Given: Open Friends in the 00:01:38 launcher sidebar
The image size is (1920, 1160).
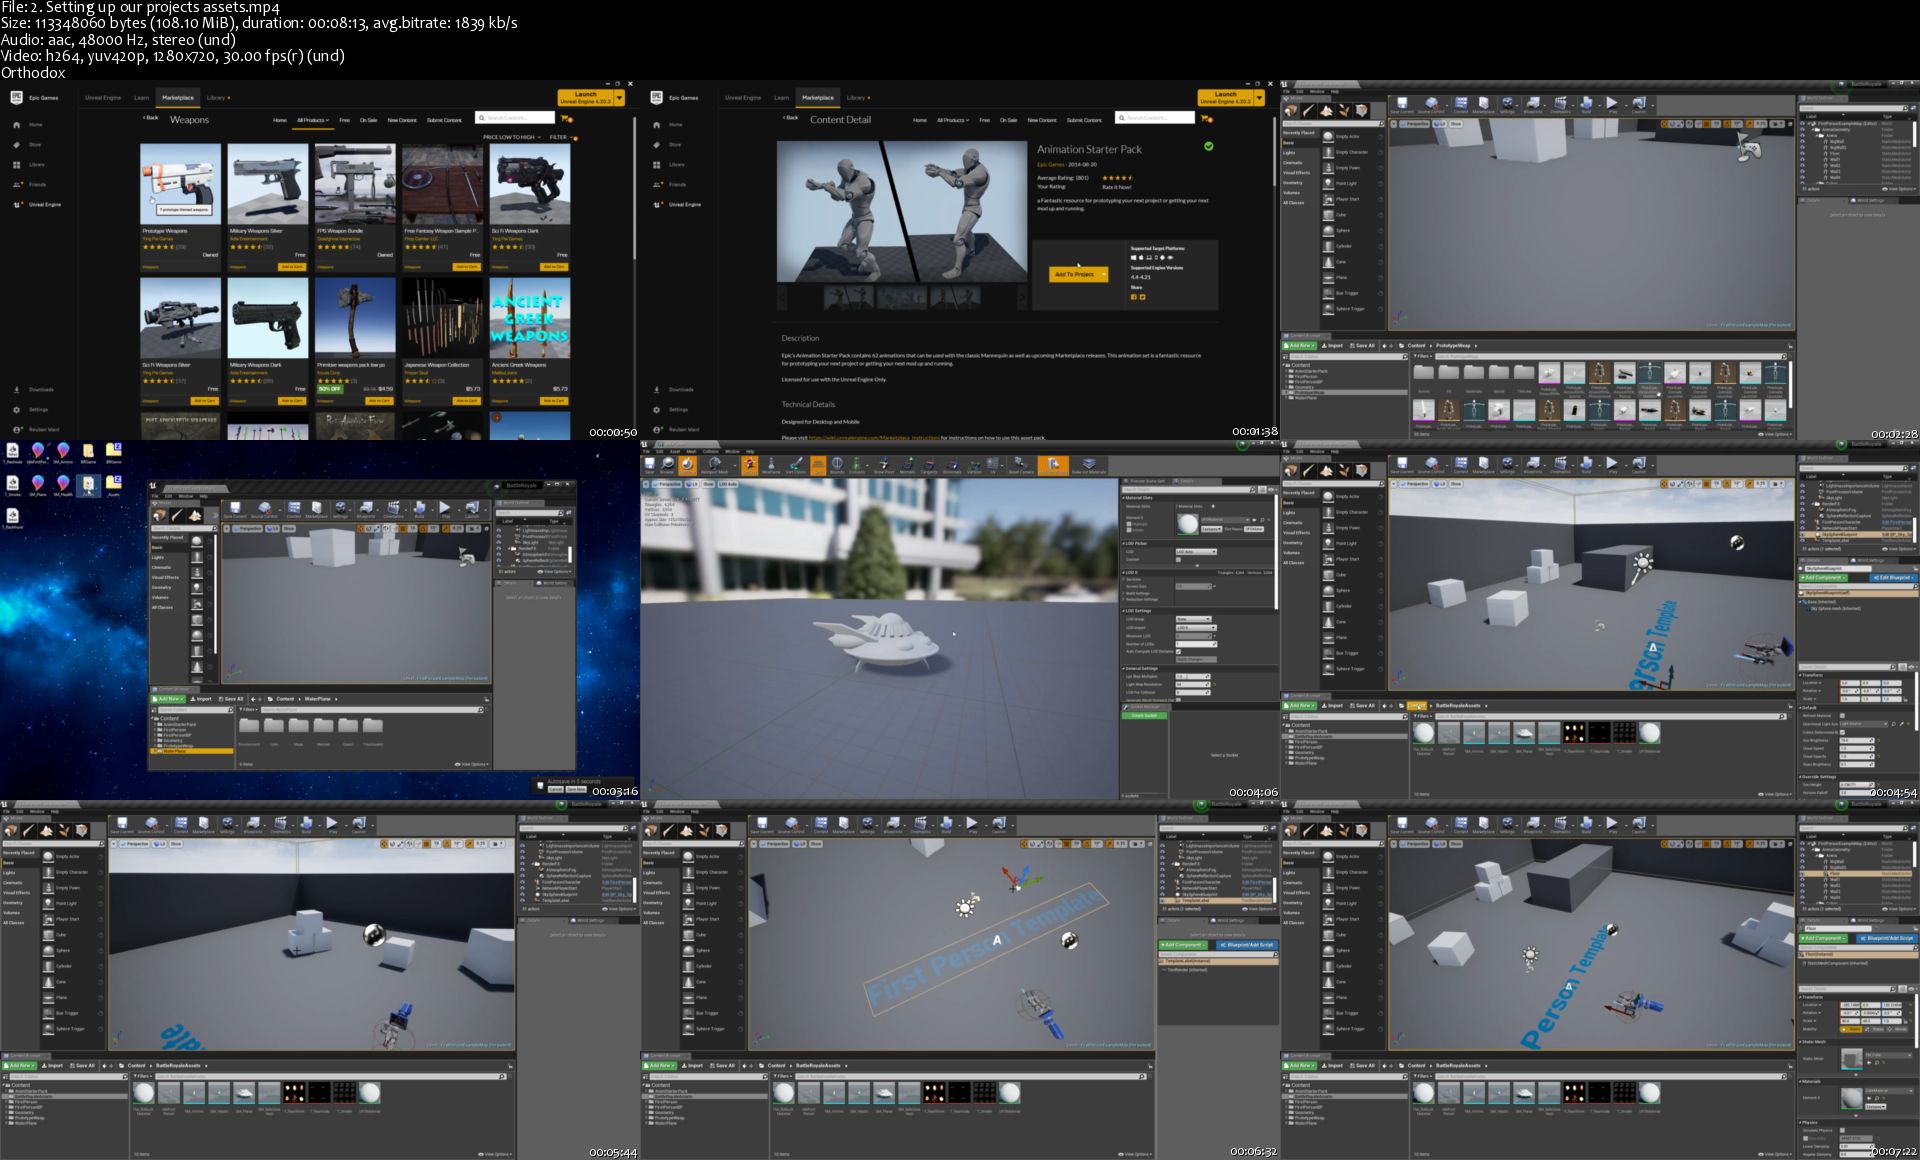Looking at the screenshot, I should click(669, 185).
